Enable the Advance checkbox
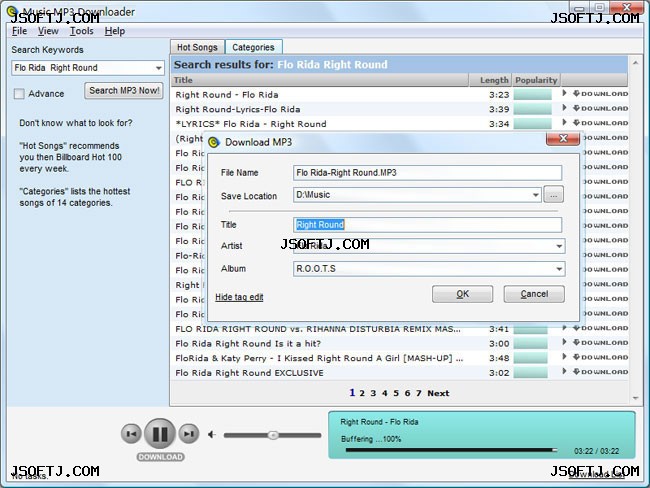 19,94
